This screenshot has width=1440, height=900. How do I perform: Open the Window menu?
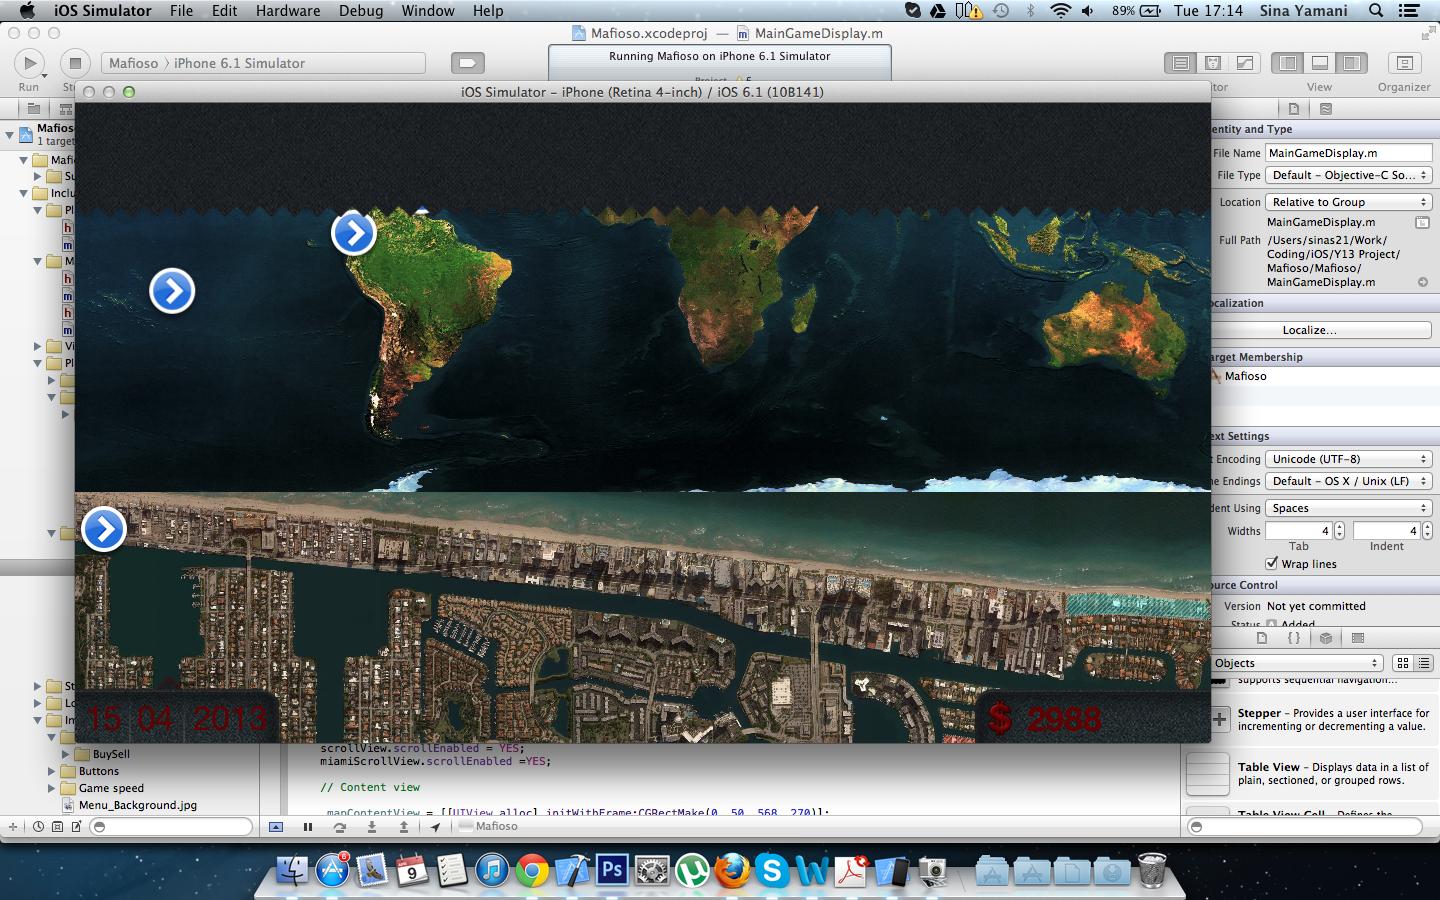click(x=428, y=11)
